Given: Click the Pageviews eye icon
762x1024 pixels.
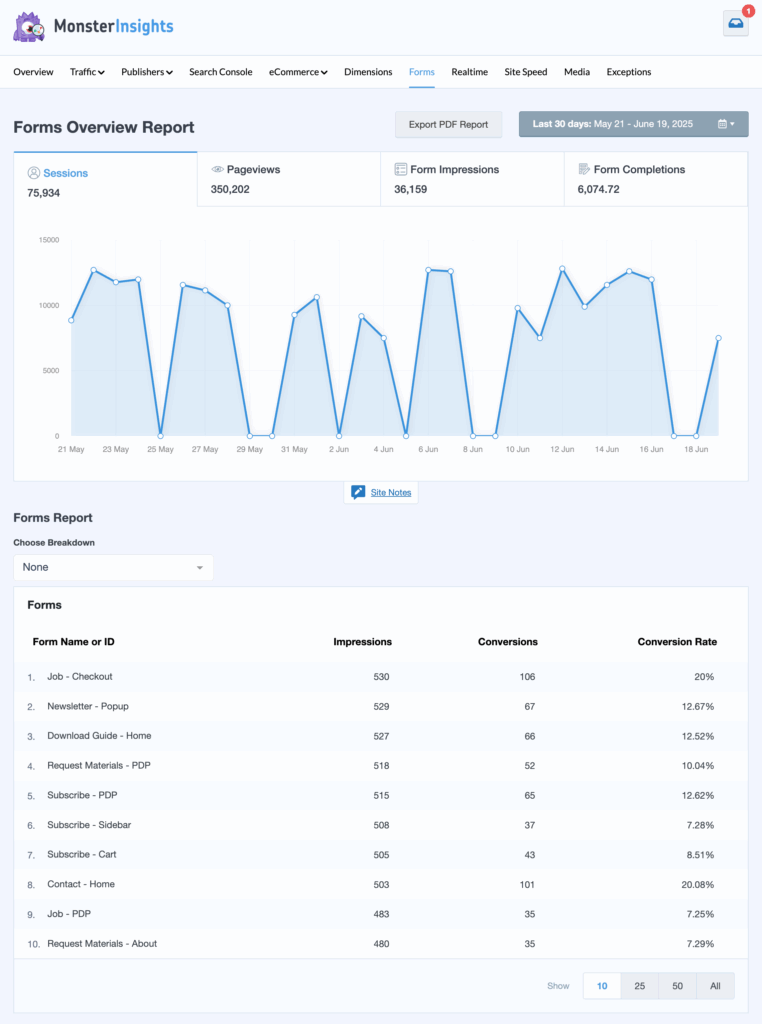Looking at the screenshot, I should point(218,170).
